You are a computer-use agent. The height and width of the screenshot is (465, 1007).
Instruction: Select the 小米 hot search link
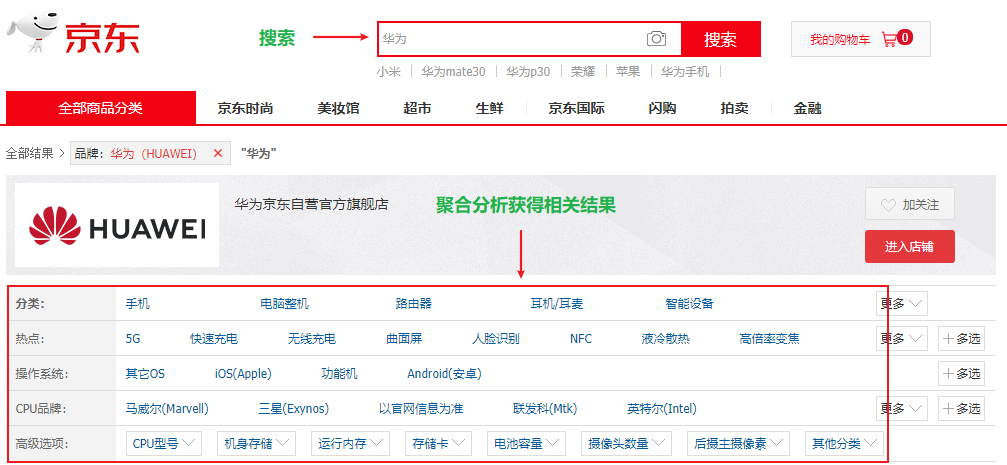coord(389,72)
